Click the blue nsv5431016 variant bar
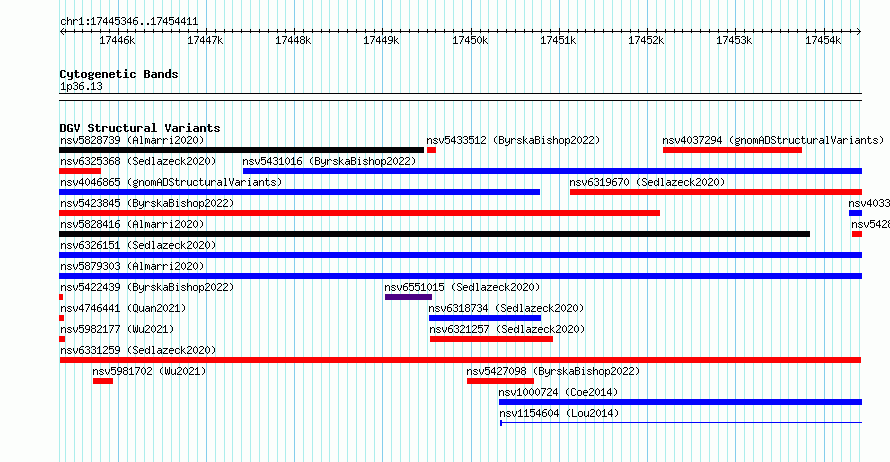890x462 pixels. coord(552,171)
